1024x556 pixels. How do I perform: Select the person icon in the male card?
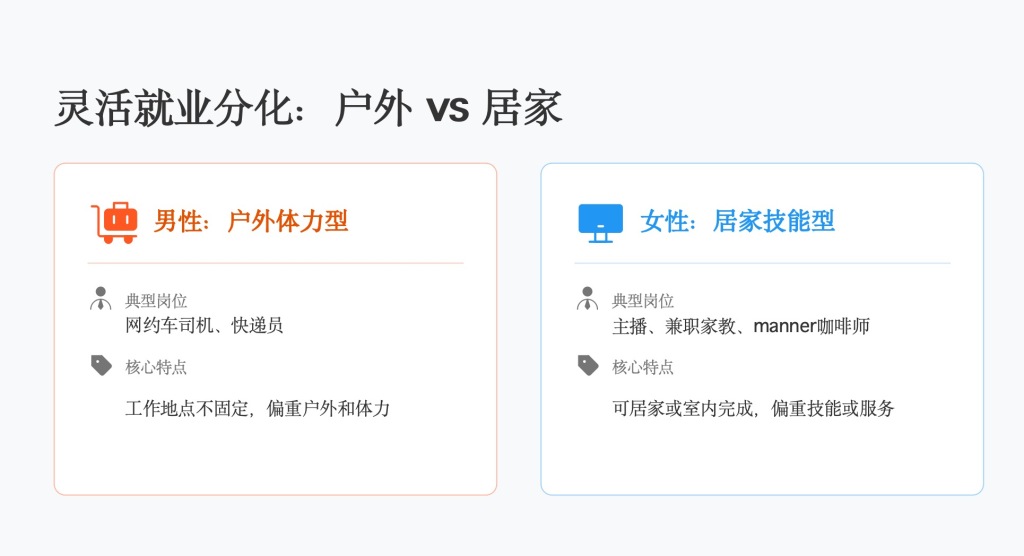101,299
